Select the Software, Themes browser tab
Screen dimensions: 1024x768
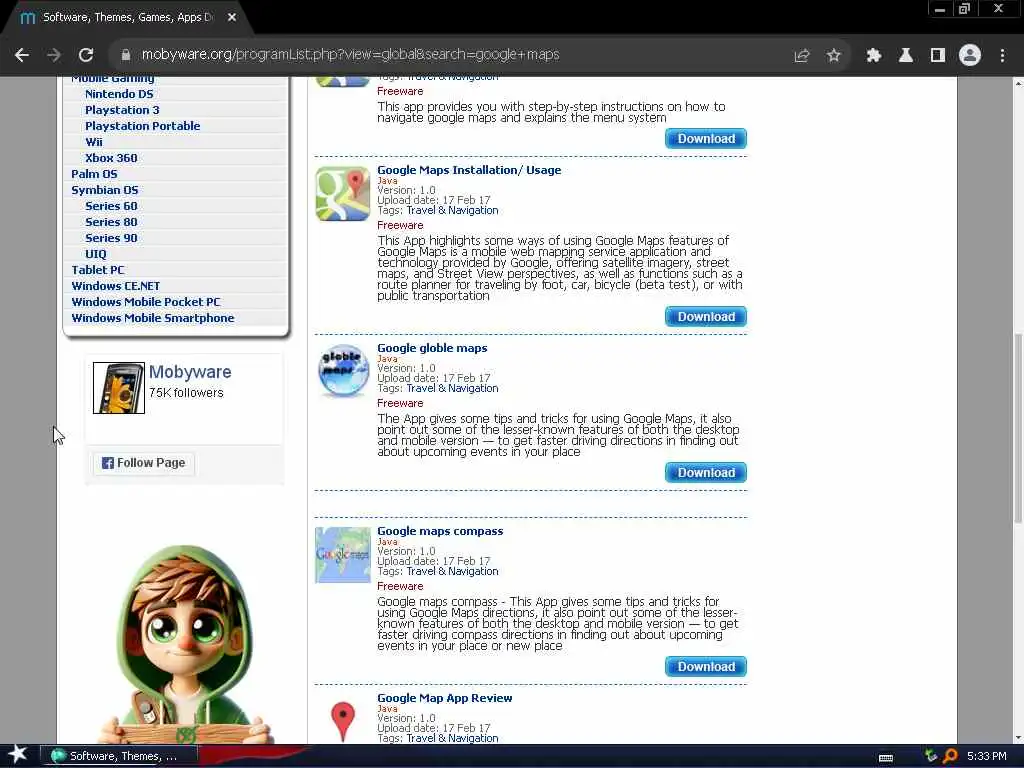pyautogui.click(x=127, y=18)
